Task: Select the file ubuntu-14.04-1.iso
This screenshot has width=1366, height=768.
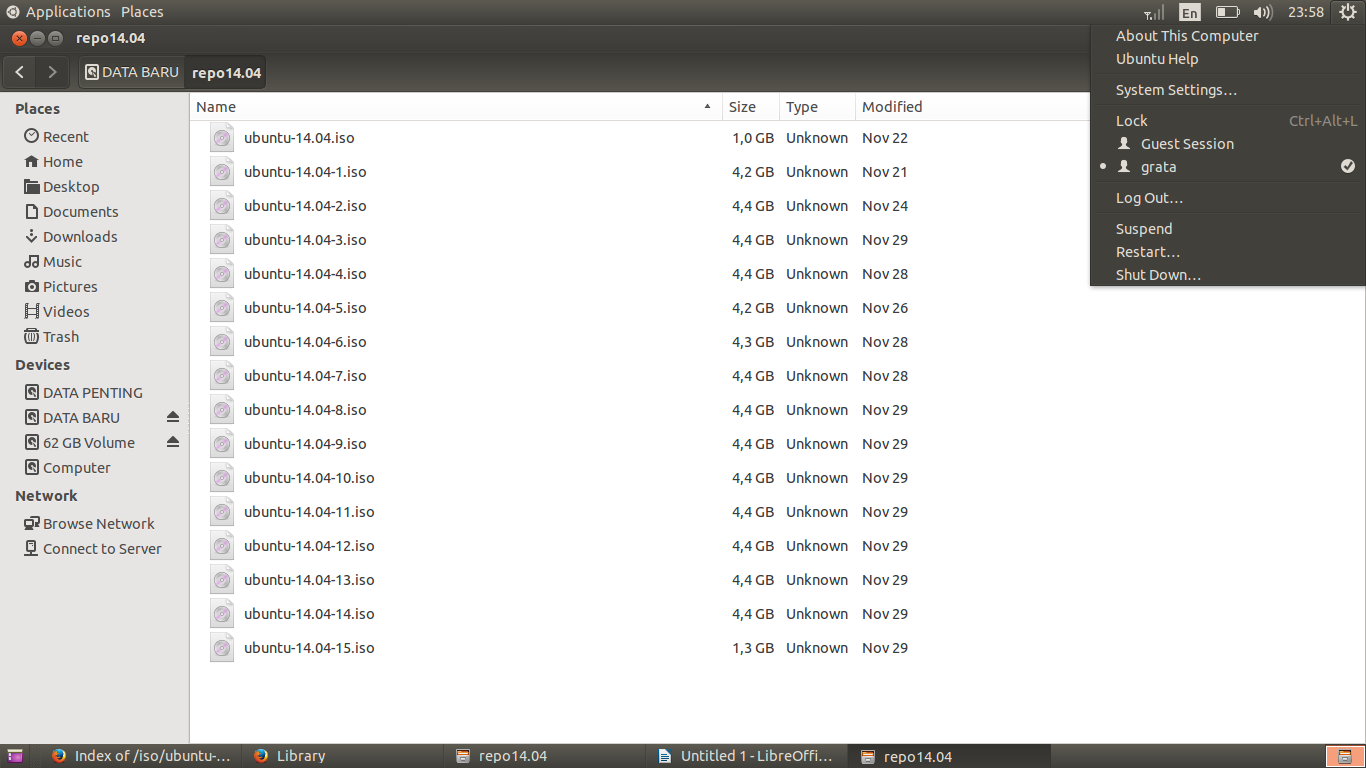Action: point(305,172)
